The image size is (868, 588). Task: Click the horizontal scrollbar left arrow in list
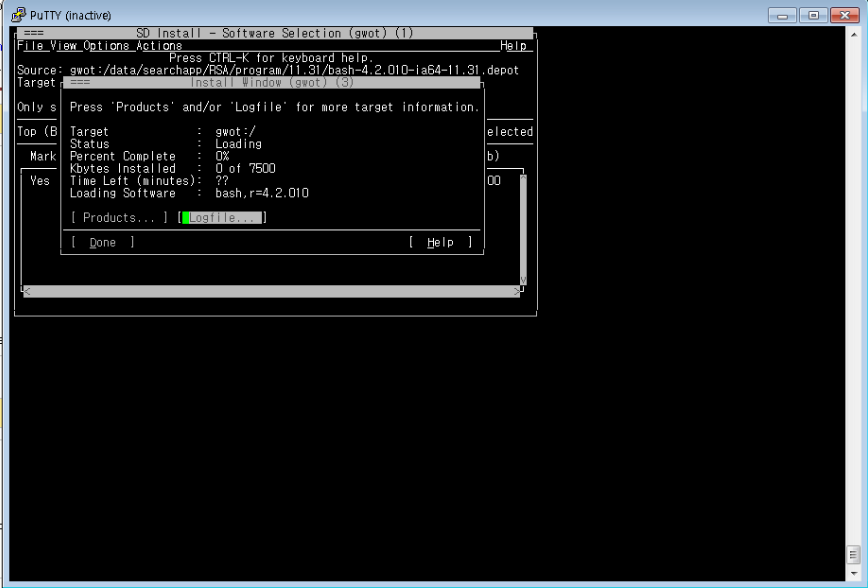(27, 291)
